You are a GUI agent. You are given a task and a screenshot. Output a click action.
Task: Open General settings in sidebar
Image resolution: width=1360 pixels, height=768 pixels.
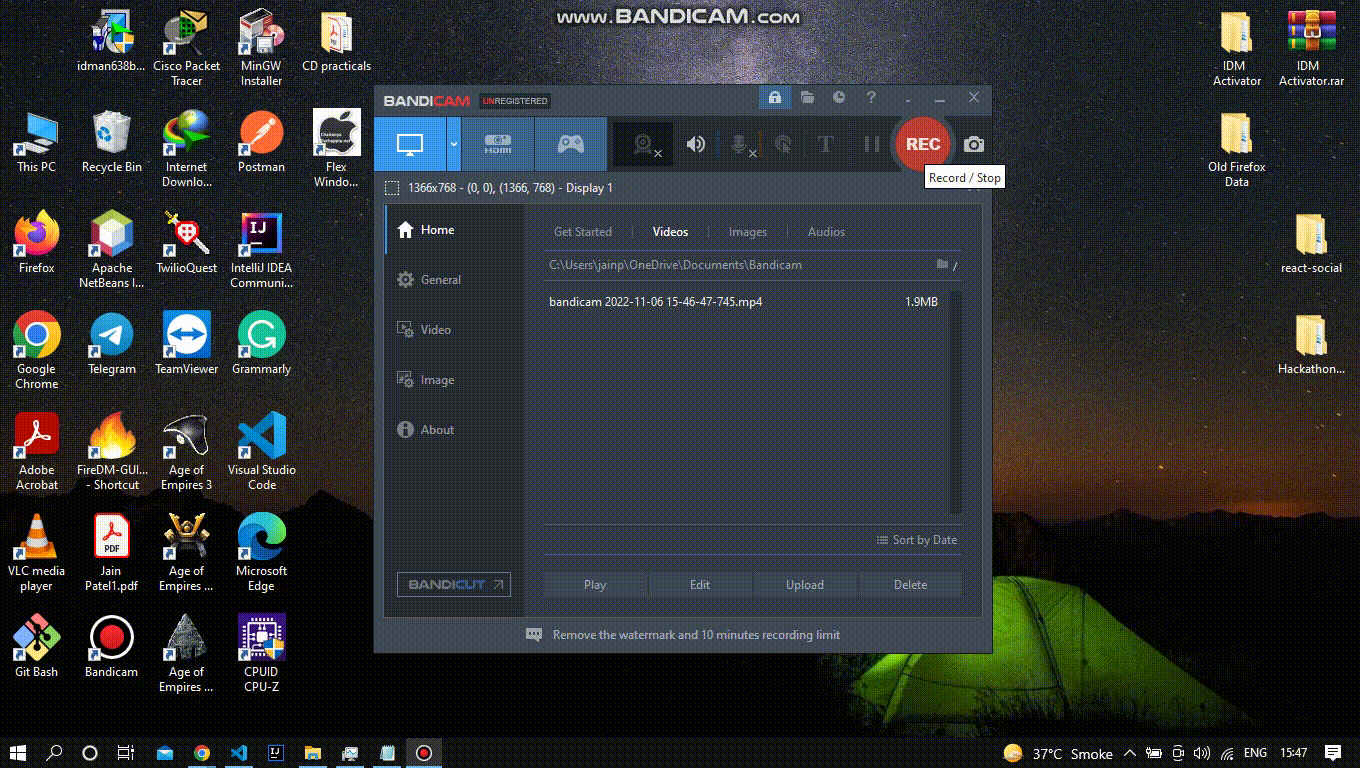pyautogui.click(x=454, y=280)
